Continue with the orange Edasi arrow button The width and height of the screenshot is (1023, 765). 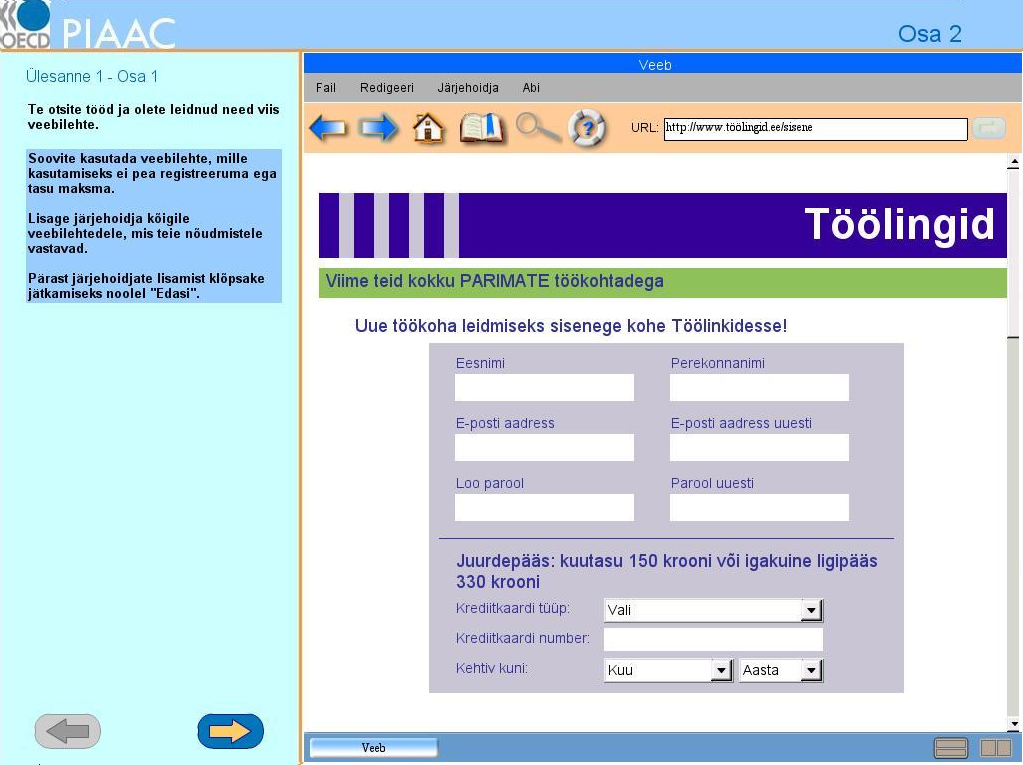[230, 731]
